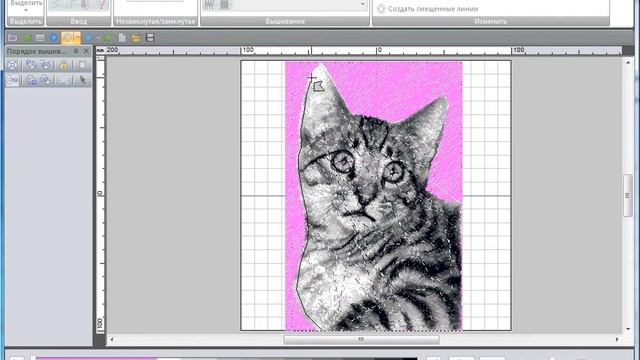Click the purple folder icon in quick toolbar
This screenshot has height=360, width=640.
[12, 38]
